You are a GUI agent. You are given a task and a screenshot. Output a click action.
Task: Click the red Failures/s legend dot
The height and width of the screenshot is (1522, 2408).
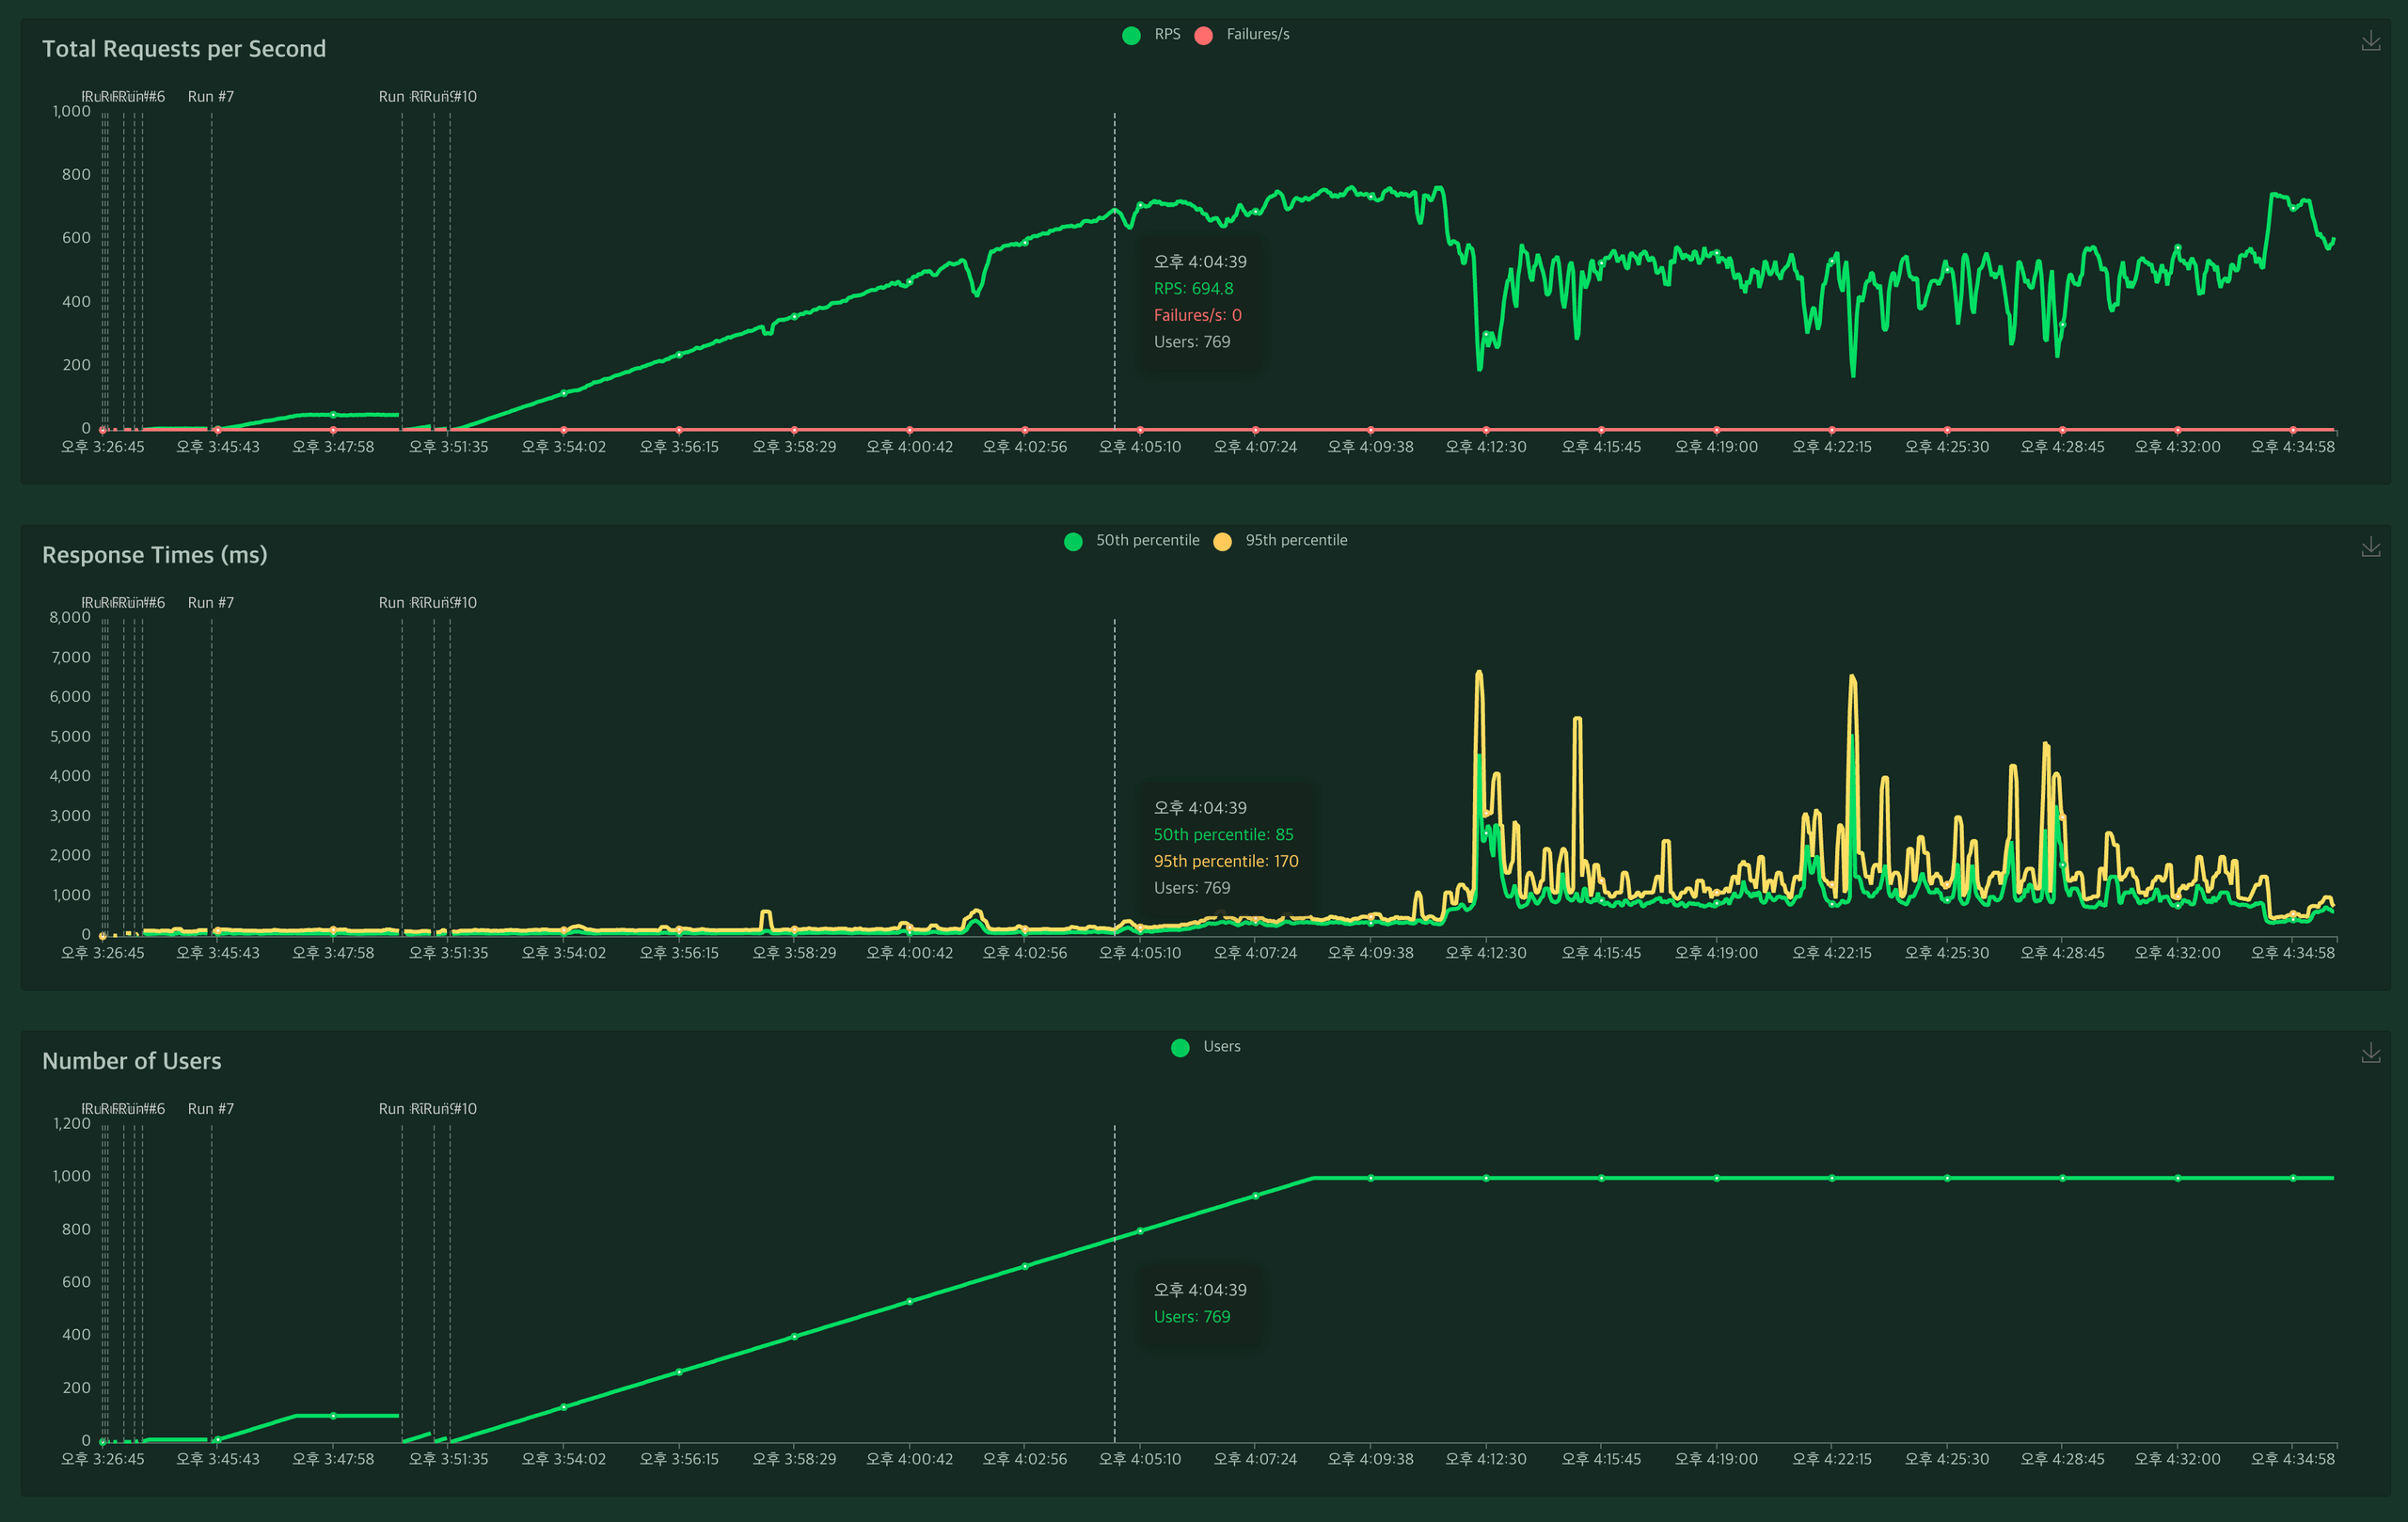(x=1204, y=35)
